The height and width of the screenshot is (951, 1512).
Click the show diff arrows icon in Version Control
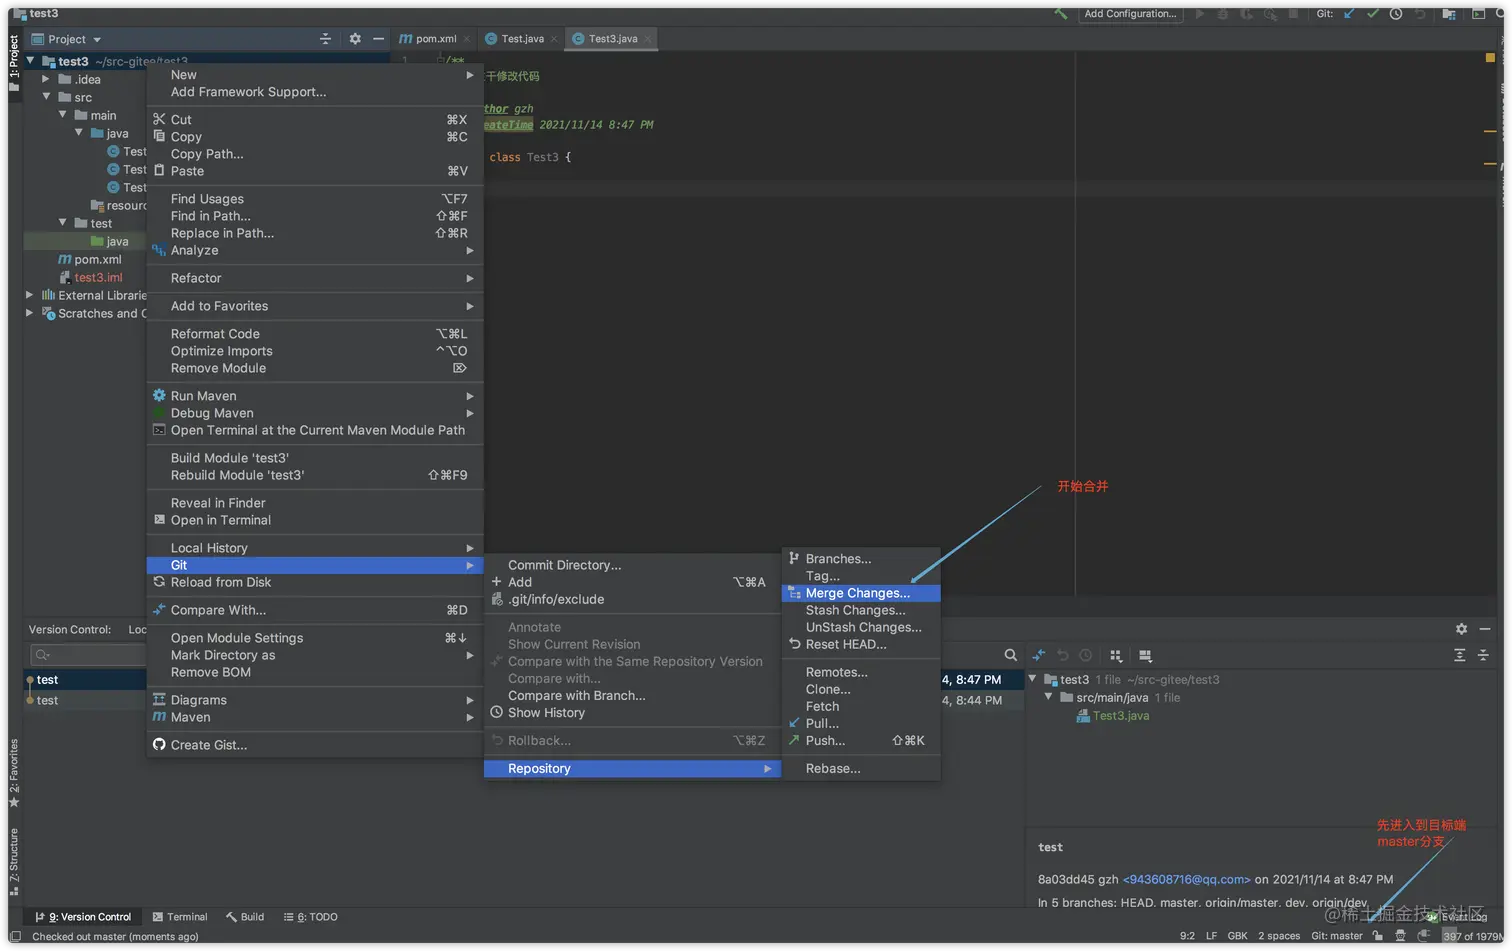(1039, 655)
